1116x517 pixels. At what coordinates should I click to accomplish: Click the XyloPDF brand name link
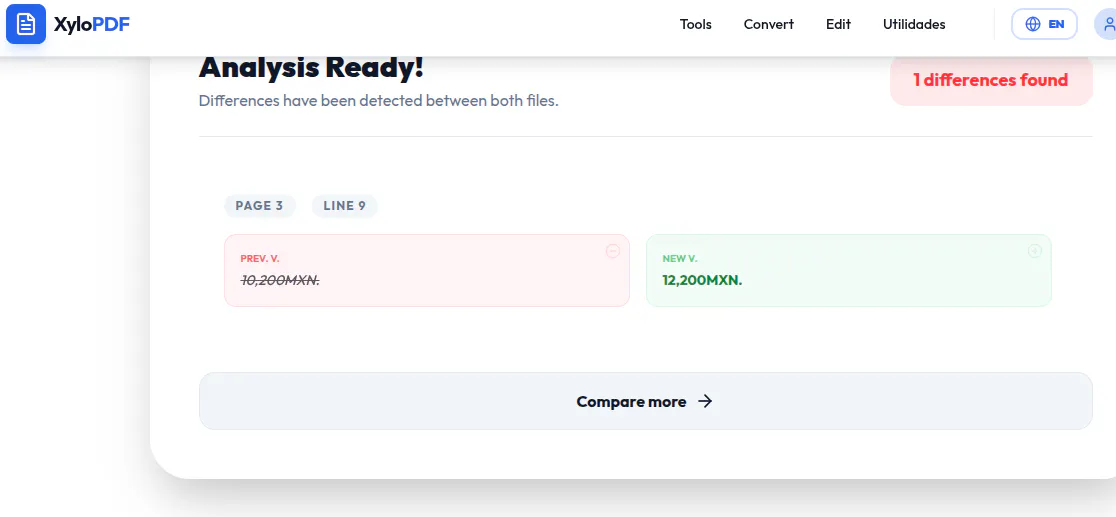coord(92,24)
